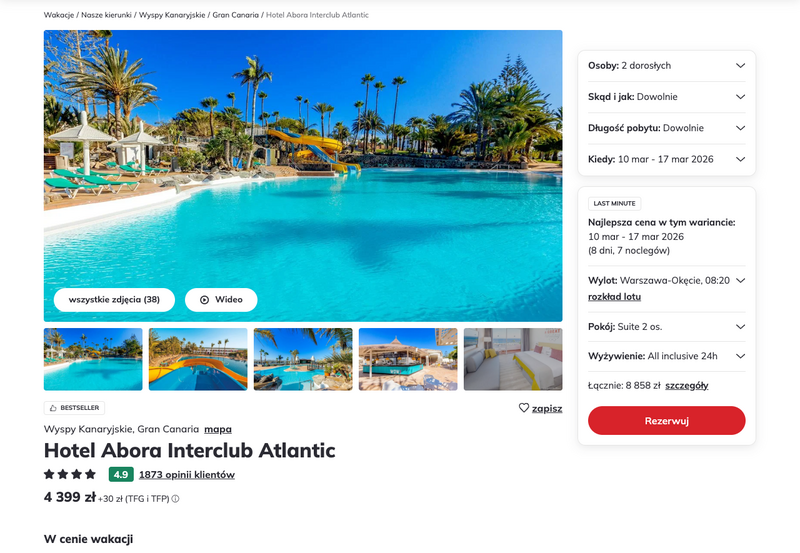800x553 pixels.
Task: Select the hotel room bedroom thumbnail
Action: click(x=513, y=359)
